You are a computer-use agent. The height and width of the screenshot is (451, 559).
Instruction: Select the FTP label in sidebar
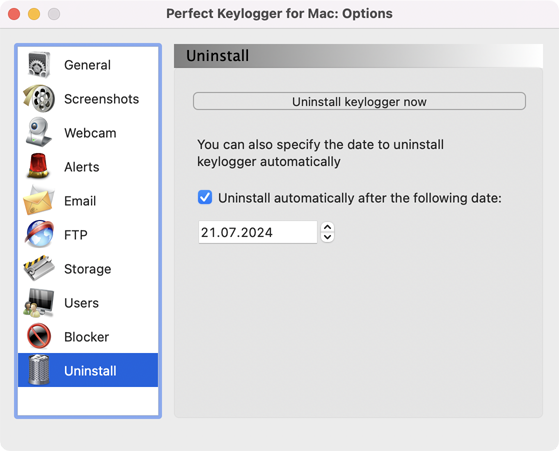(76, 235)
